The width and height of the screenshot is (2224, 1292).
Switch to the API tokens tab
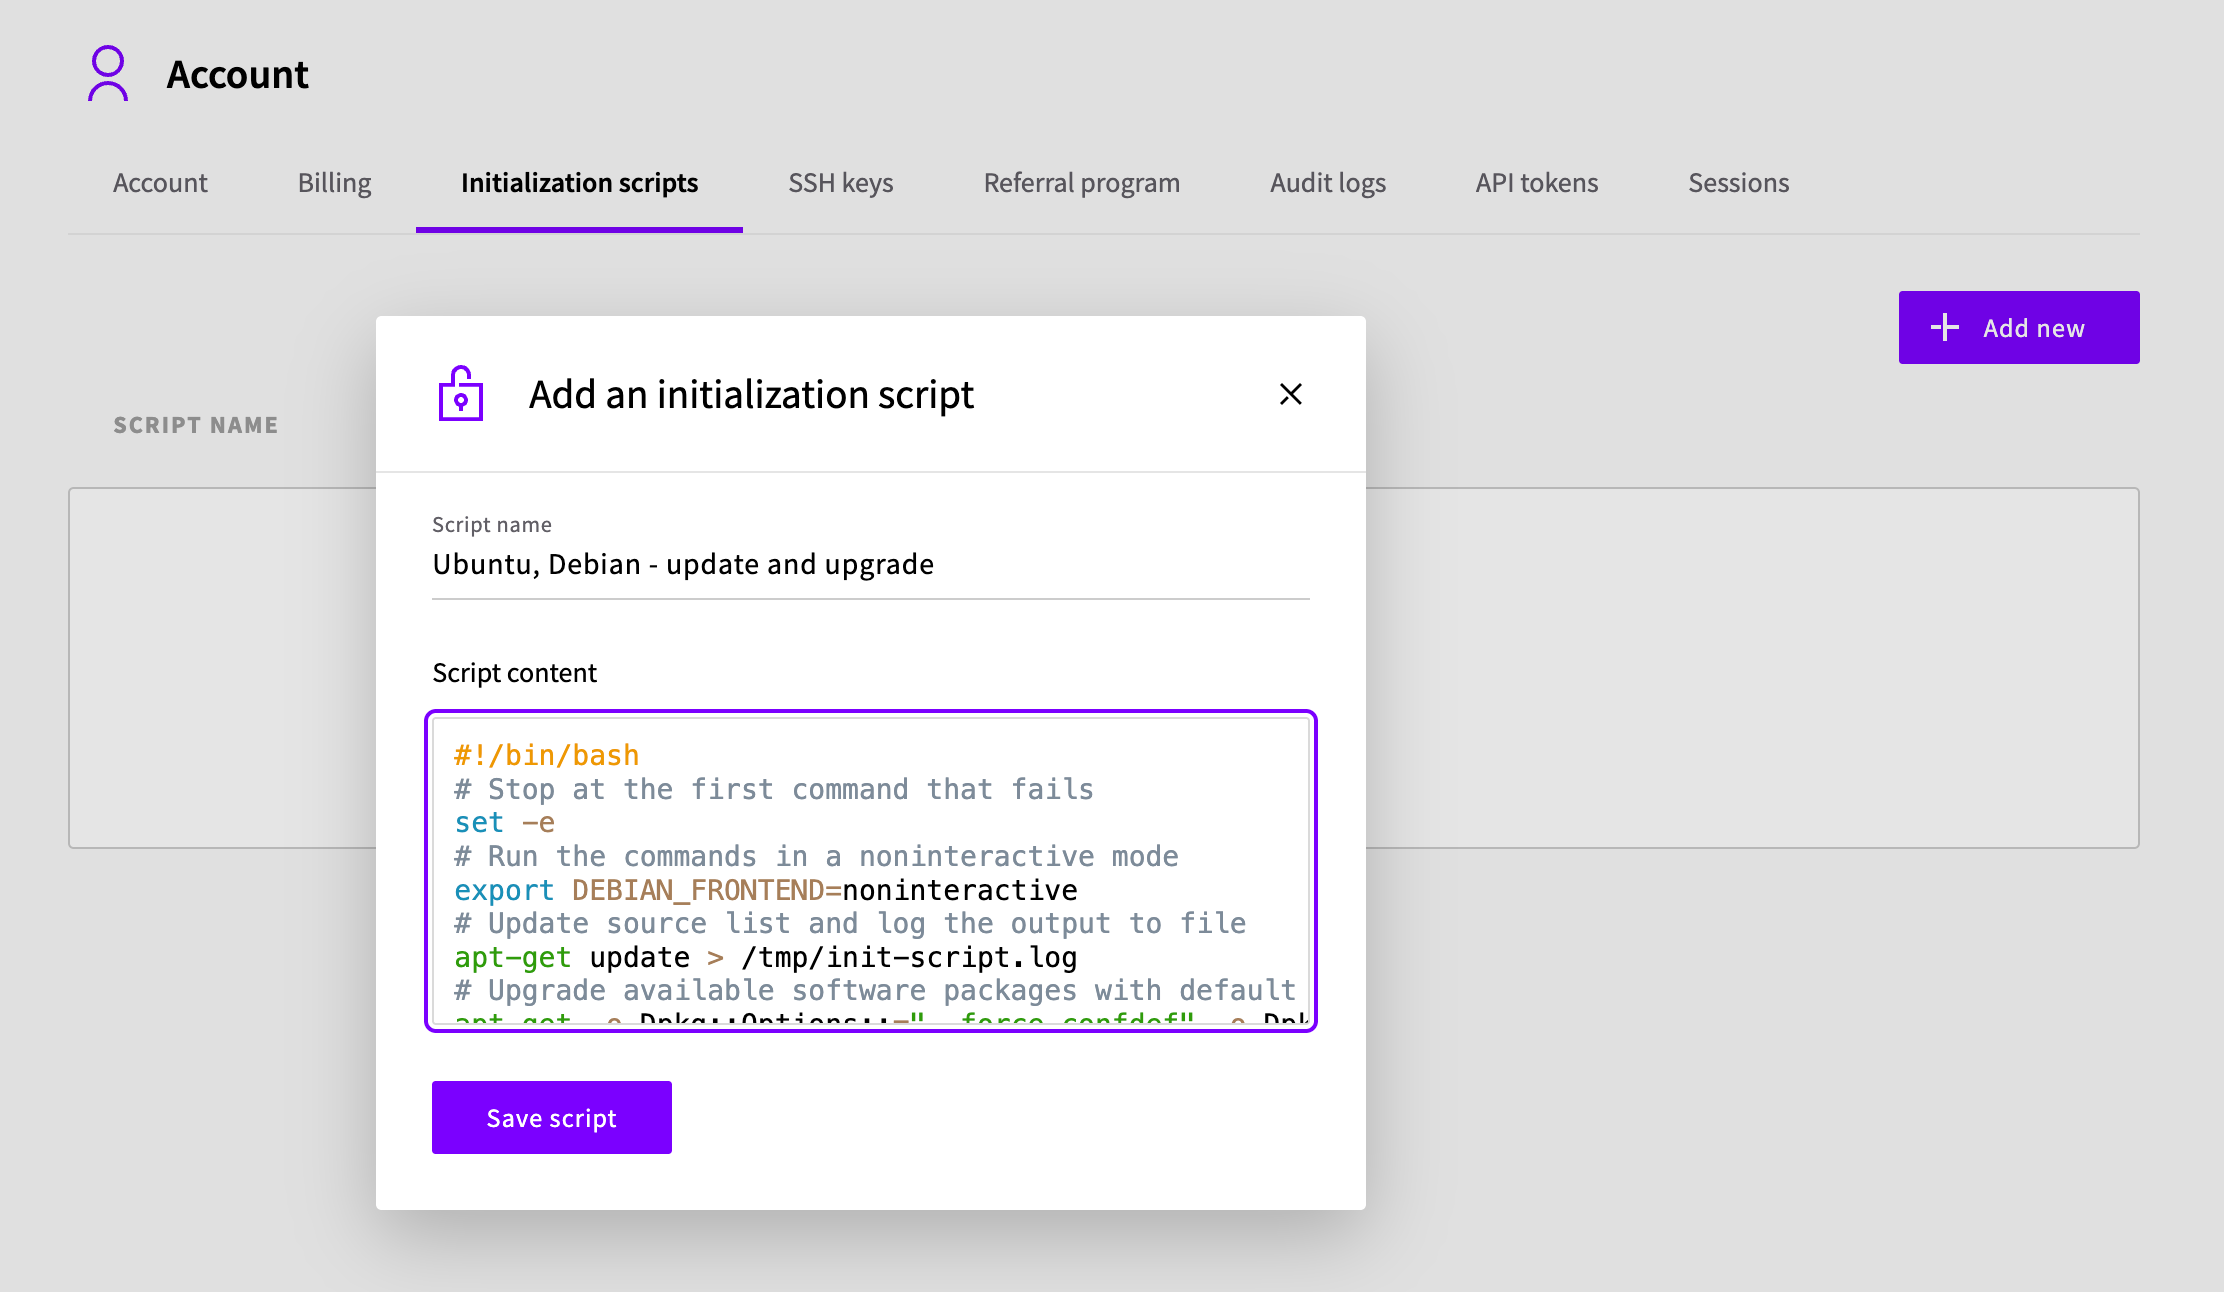1537,183
